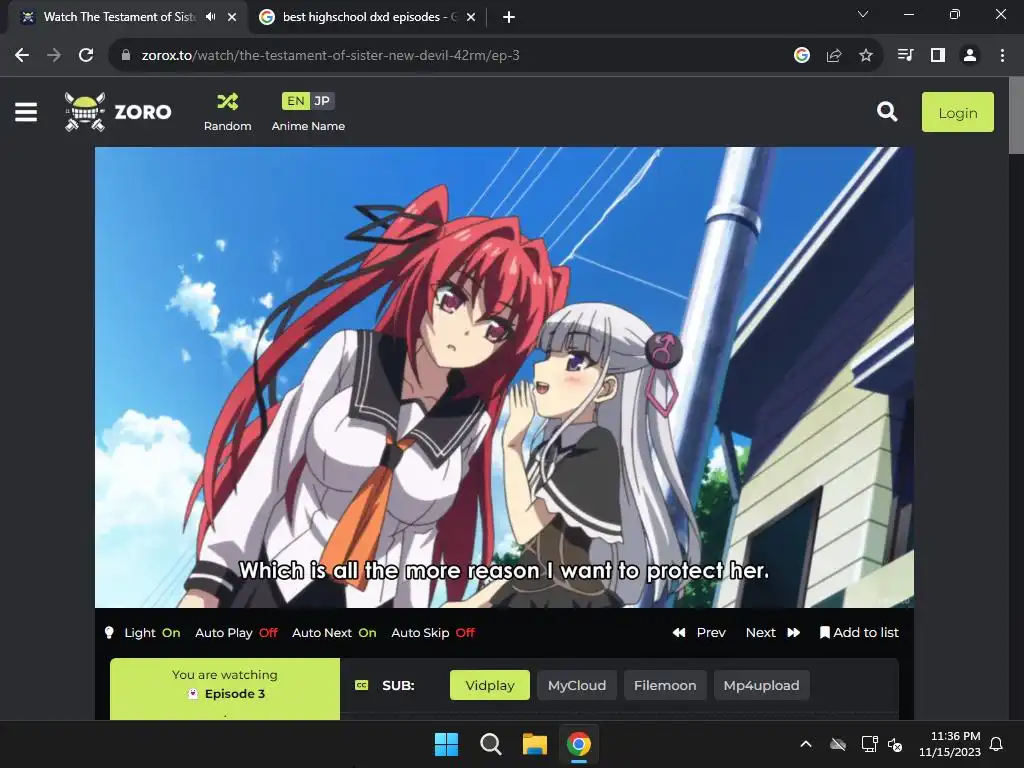Go forward in browser history

(x=54, y=56)
